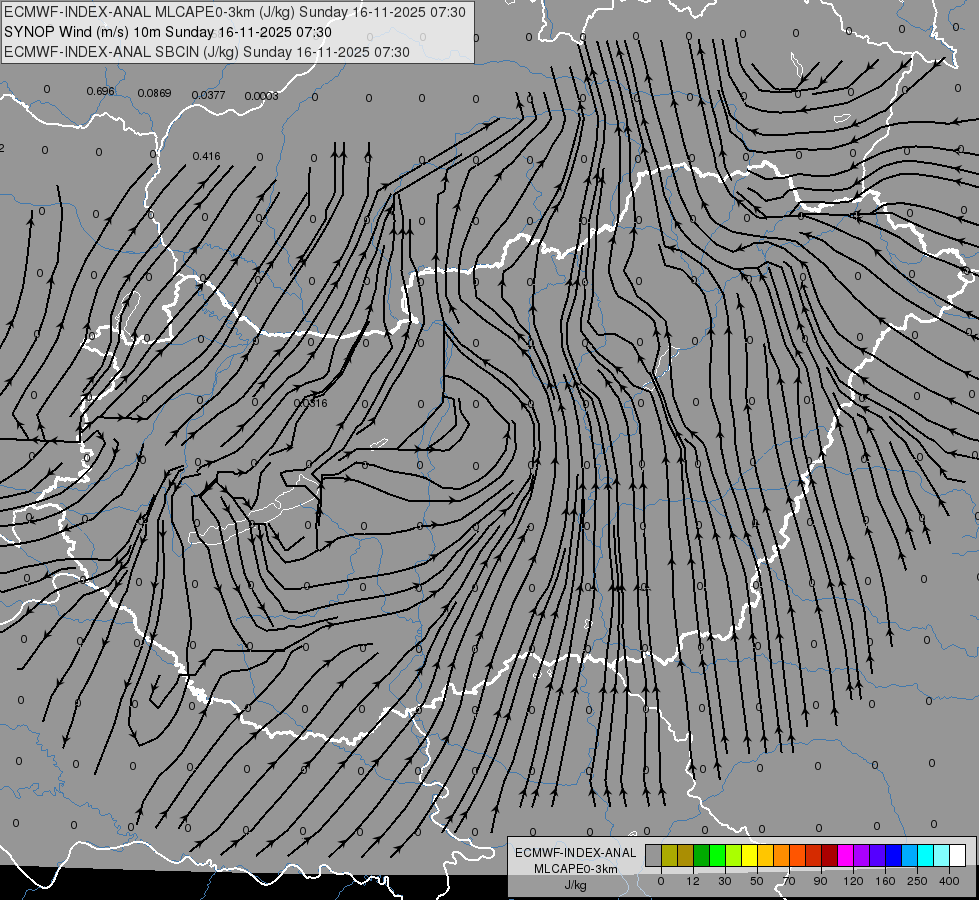This screenshot has width=979, height=900.
Task: Click the 250 tick label on scale
Action: 917,881
